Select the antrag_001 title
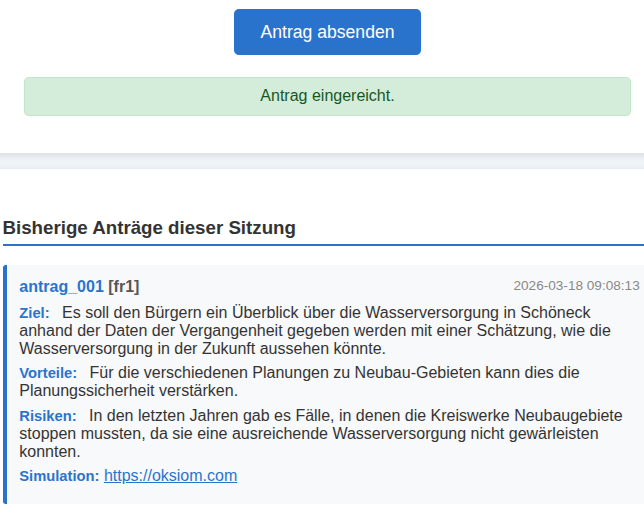Image resolution: width=644 pixels, height=523 pixels. (x=61, y=286)
